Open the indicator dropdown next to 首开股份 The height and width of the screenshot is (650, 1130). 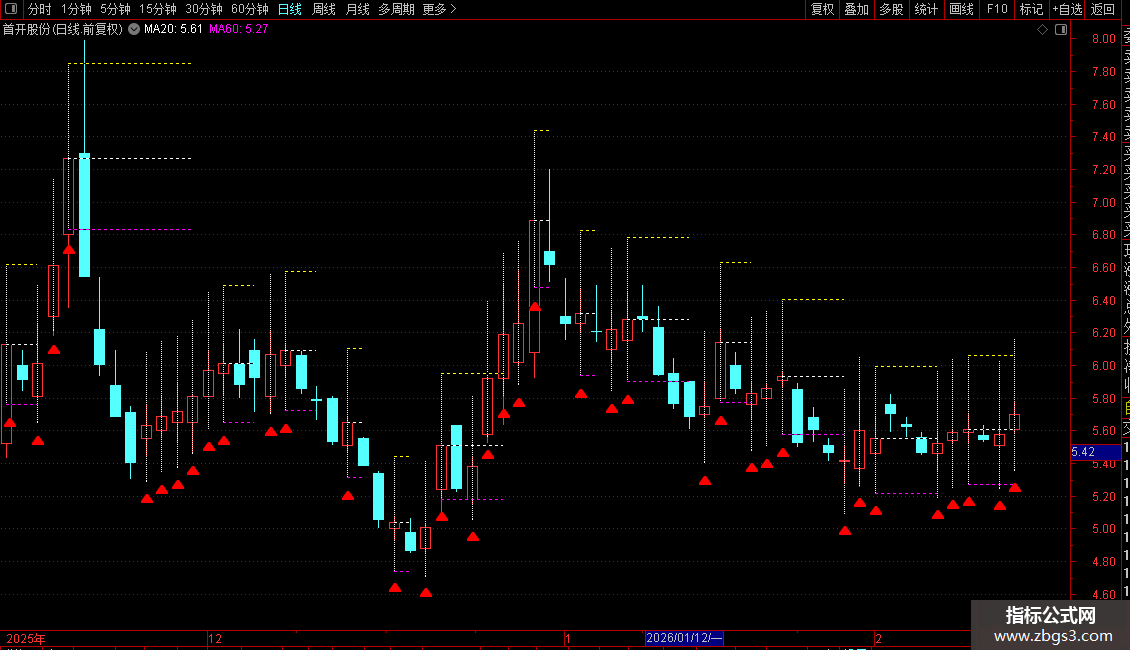[134, 29]
